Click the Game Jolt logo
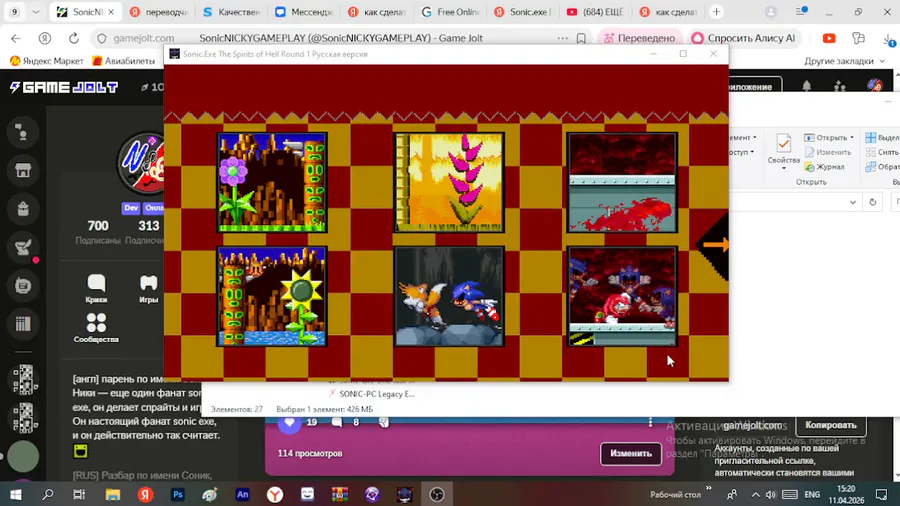 (x=64, y=87)
